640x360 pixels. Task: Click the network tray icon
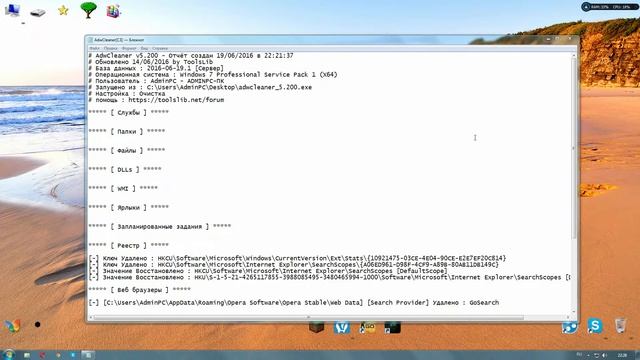point(596,355)
